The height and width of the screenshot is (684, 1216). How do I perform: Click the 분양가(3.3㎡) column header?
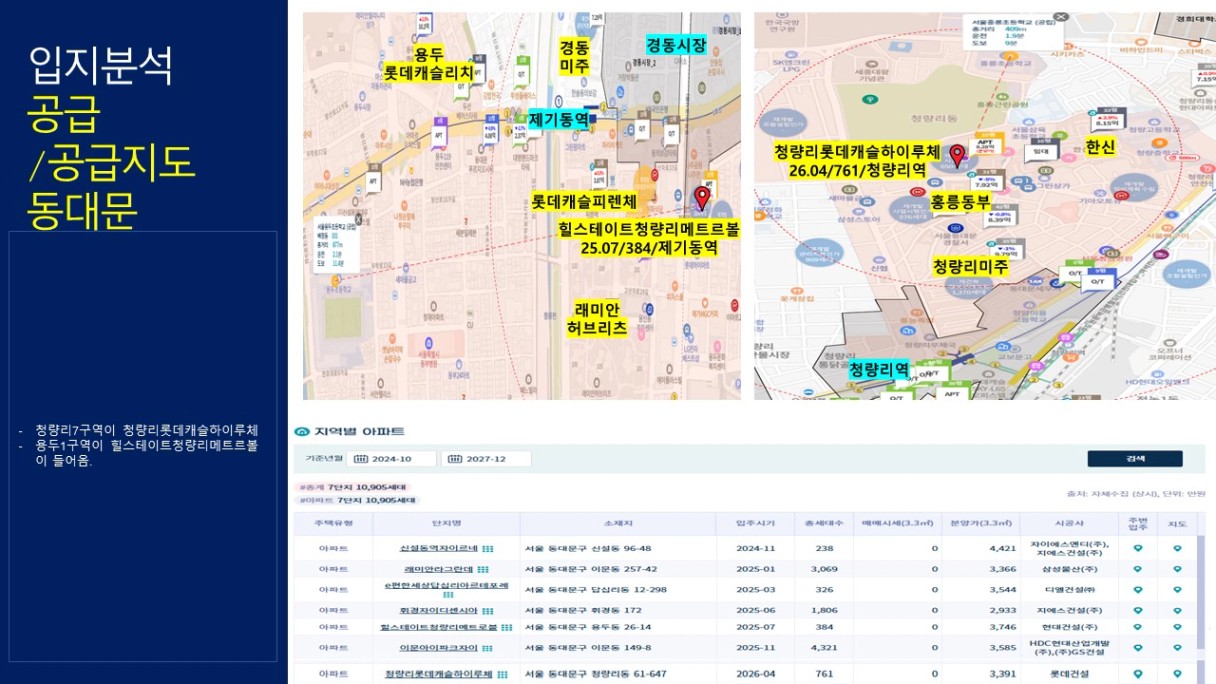point(981,524)
